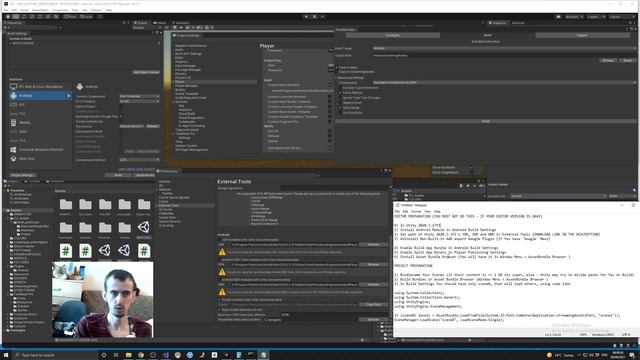
Task: Click Windows taskbar search box
Action: click(55, 355)
